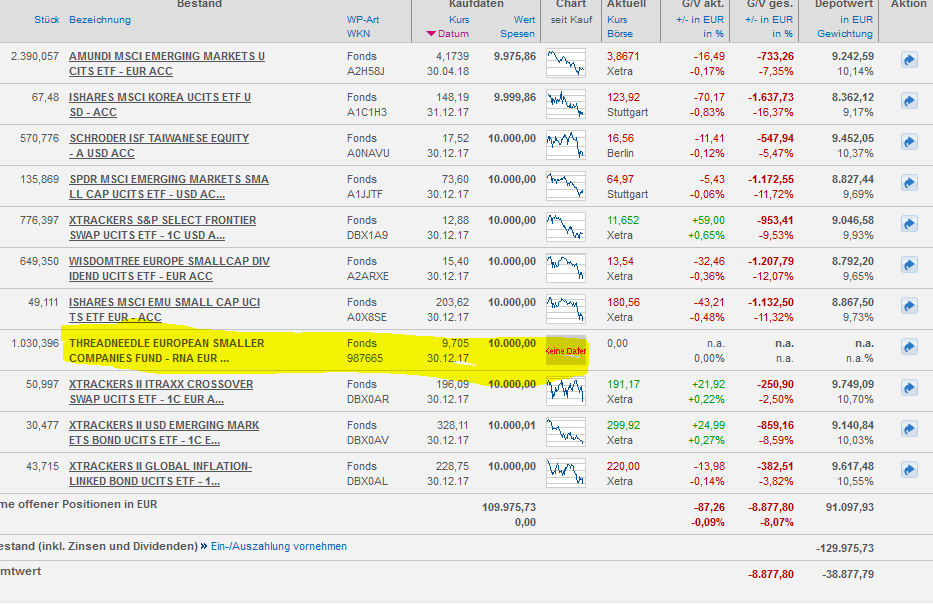Click the WP-Art column header
The height and width of the screenshot is (604, 933).
(x=364, y=20)
